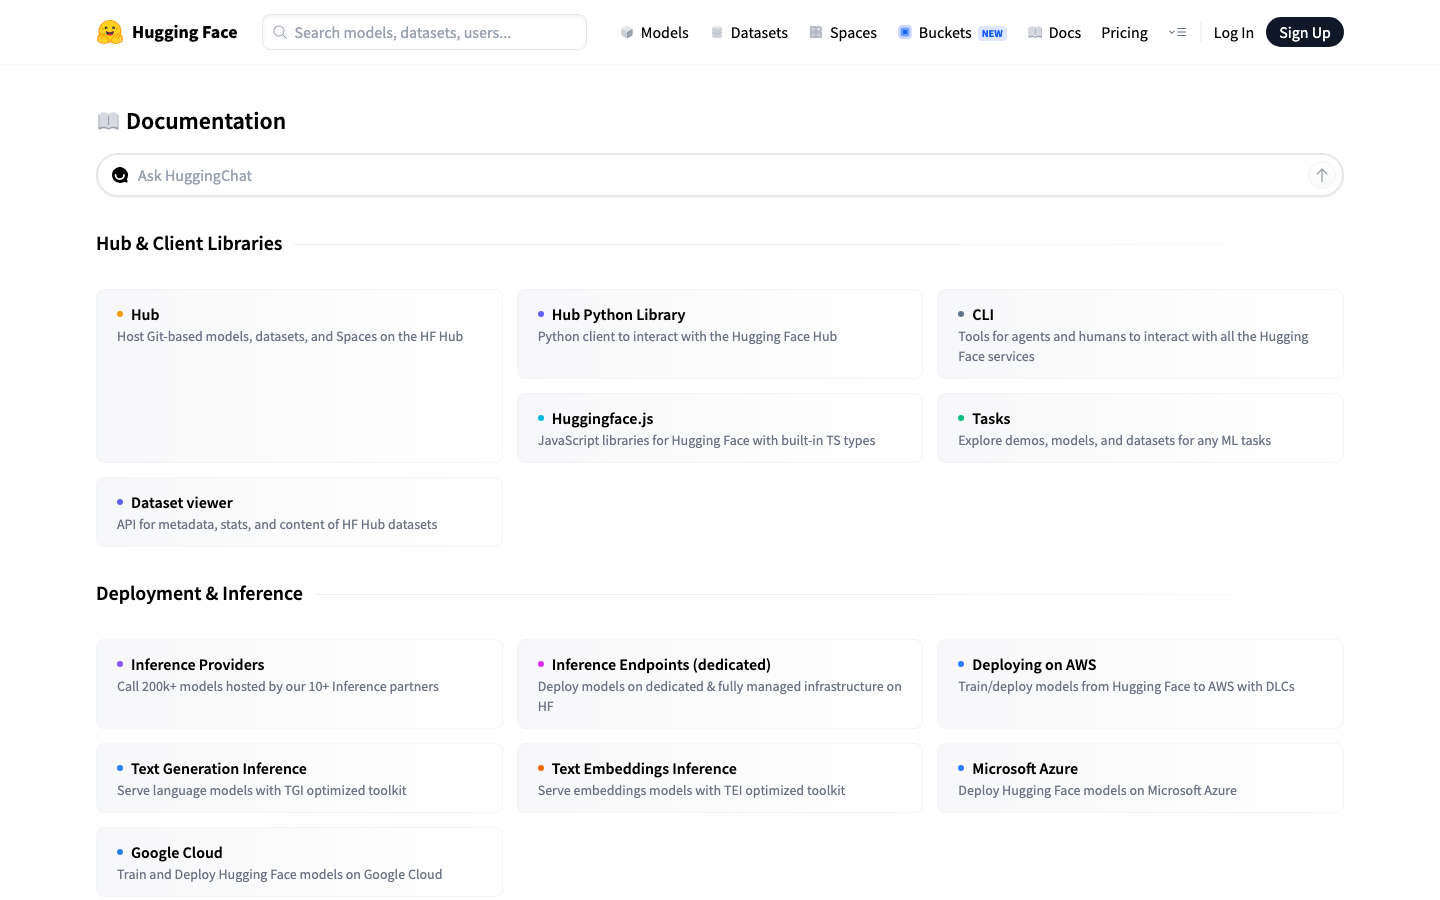
Task: Click the Spaces grid icon
Action: click(x=816, y=33)
